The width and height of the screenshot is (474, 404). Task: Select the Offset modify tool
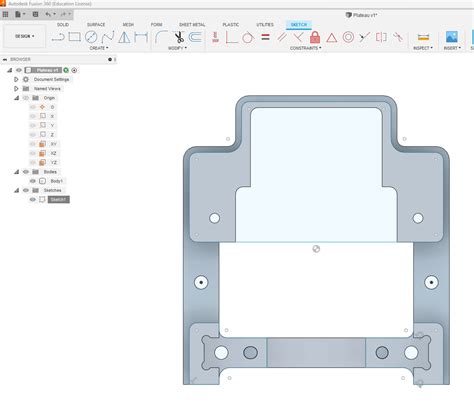pos(195,37)
